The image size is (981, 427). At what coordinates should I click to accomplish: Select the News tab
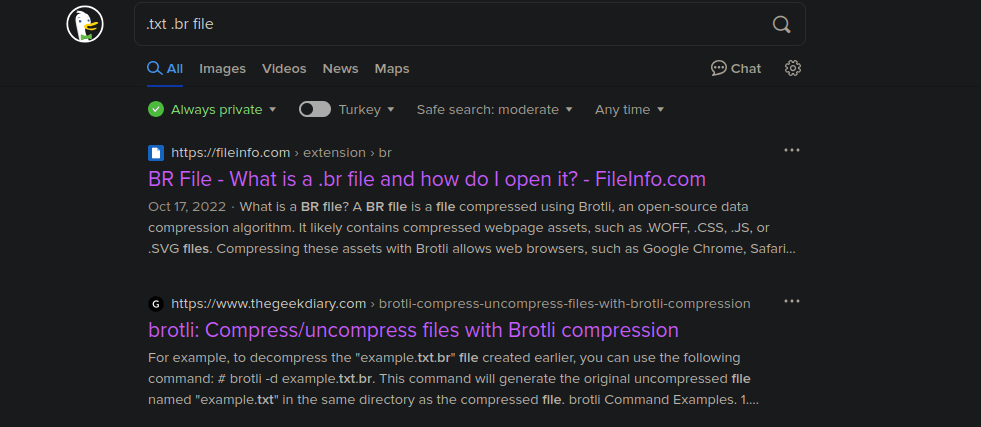tap(340, 69)
